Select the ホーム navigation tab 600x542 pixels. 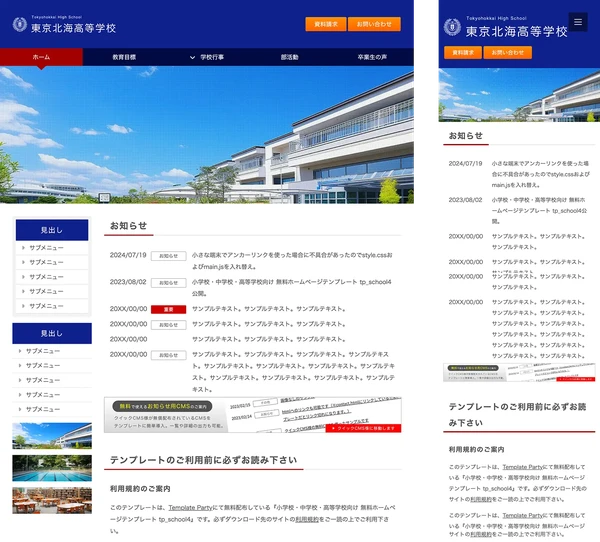coord(41,57)
